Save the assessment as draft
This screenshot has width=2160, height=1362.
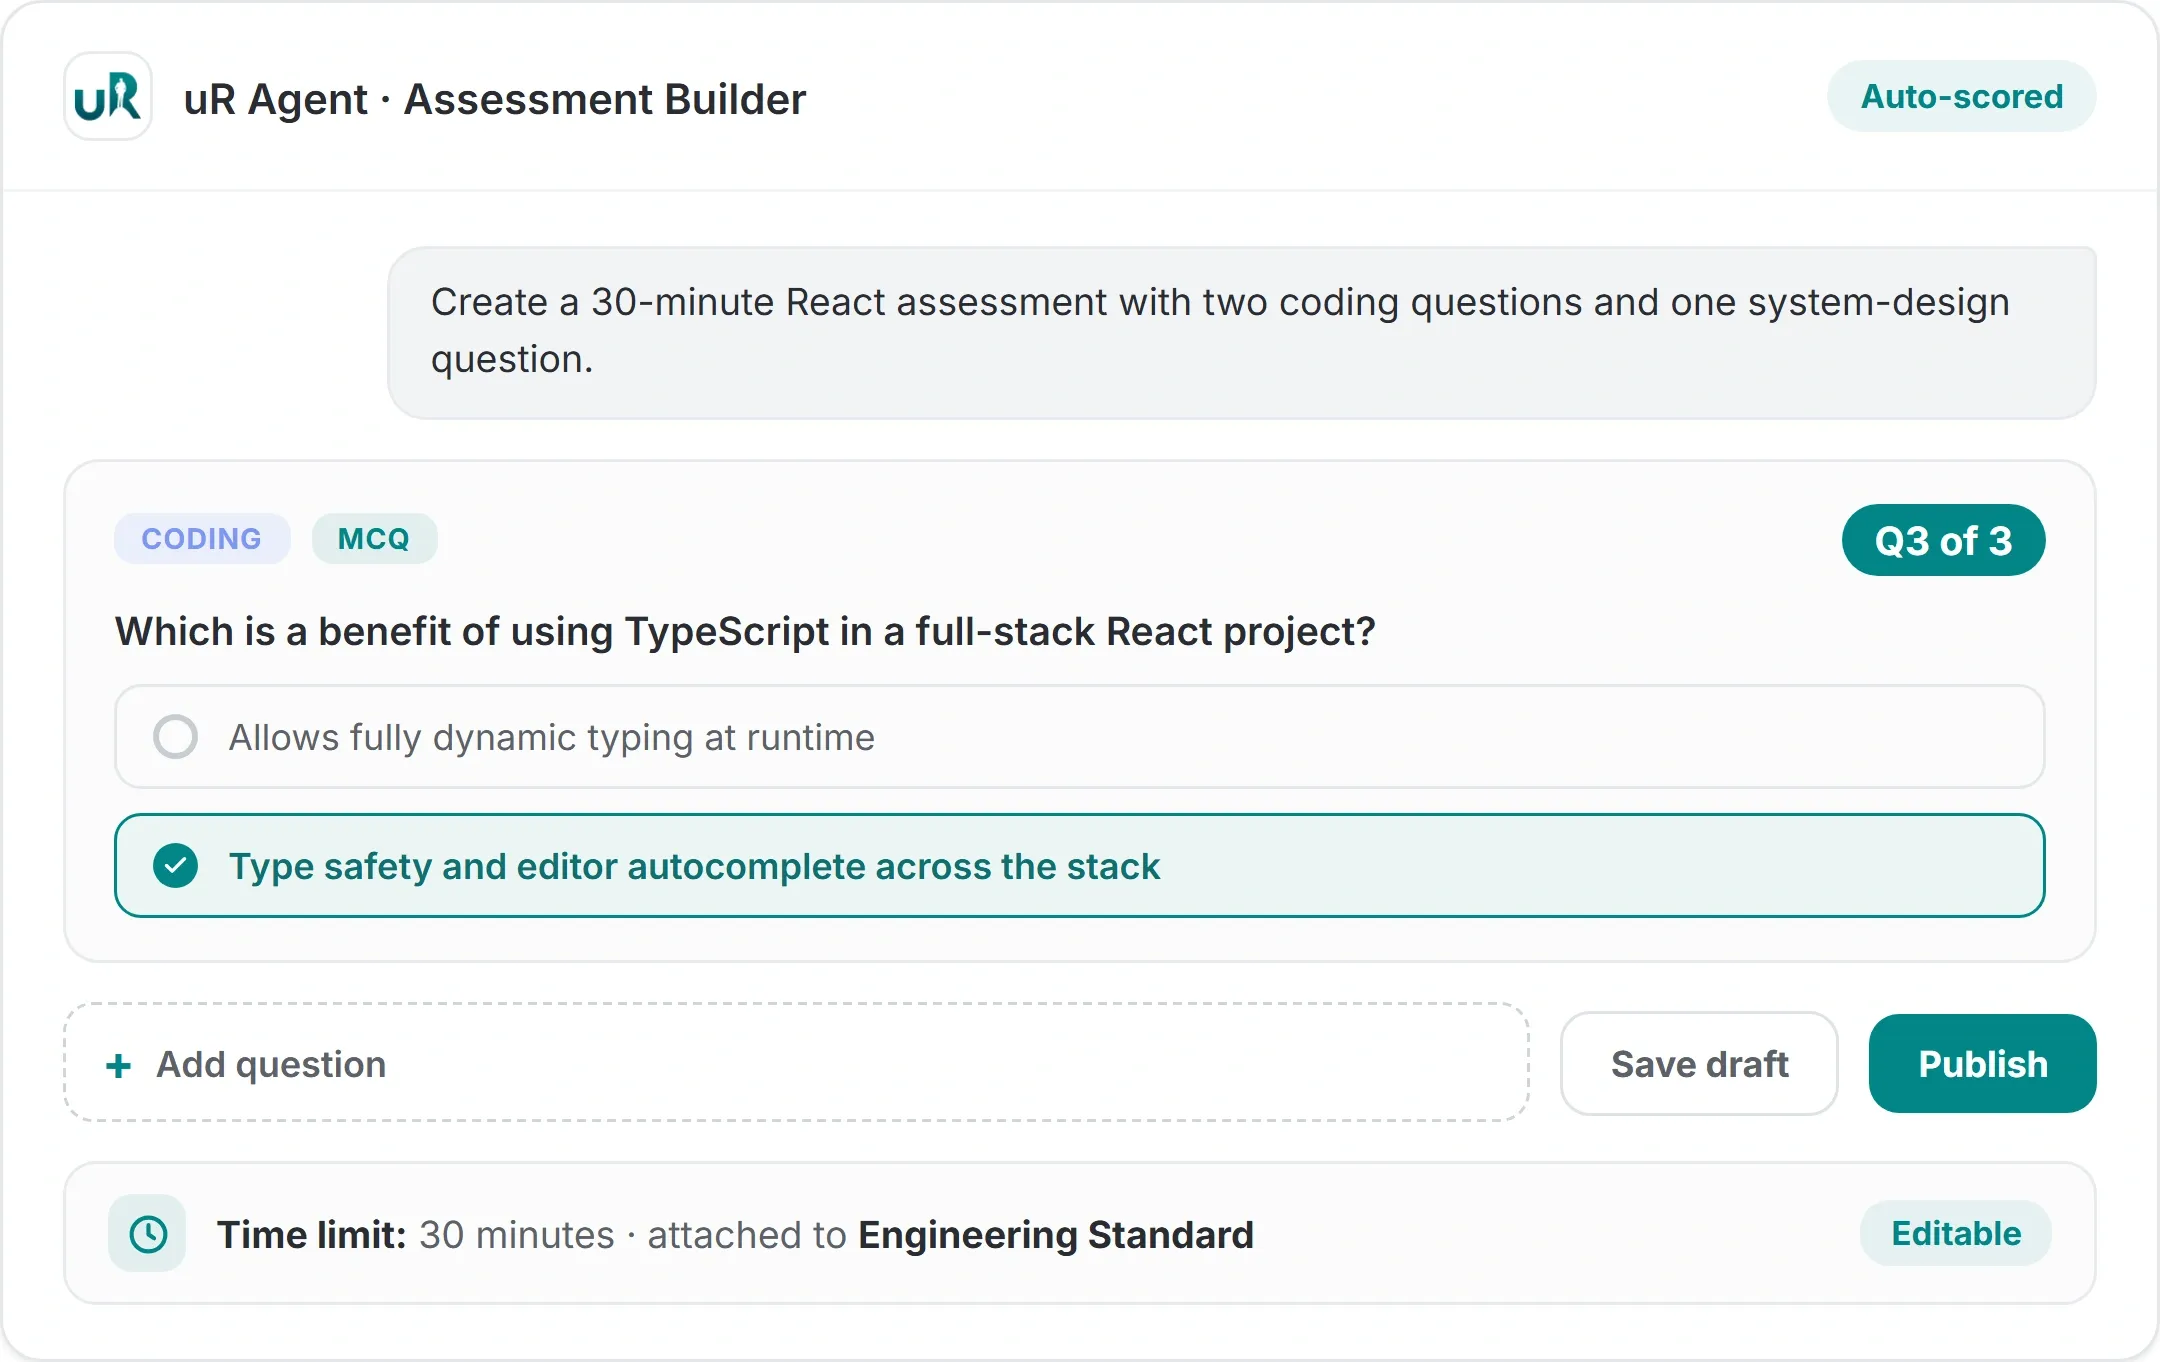[x=1699, y=1064]
